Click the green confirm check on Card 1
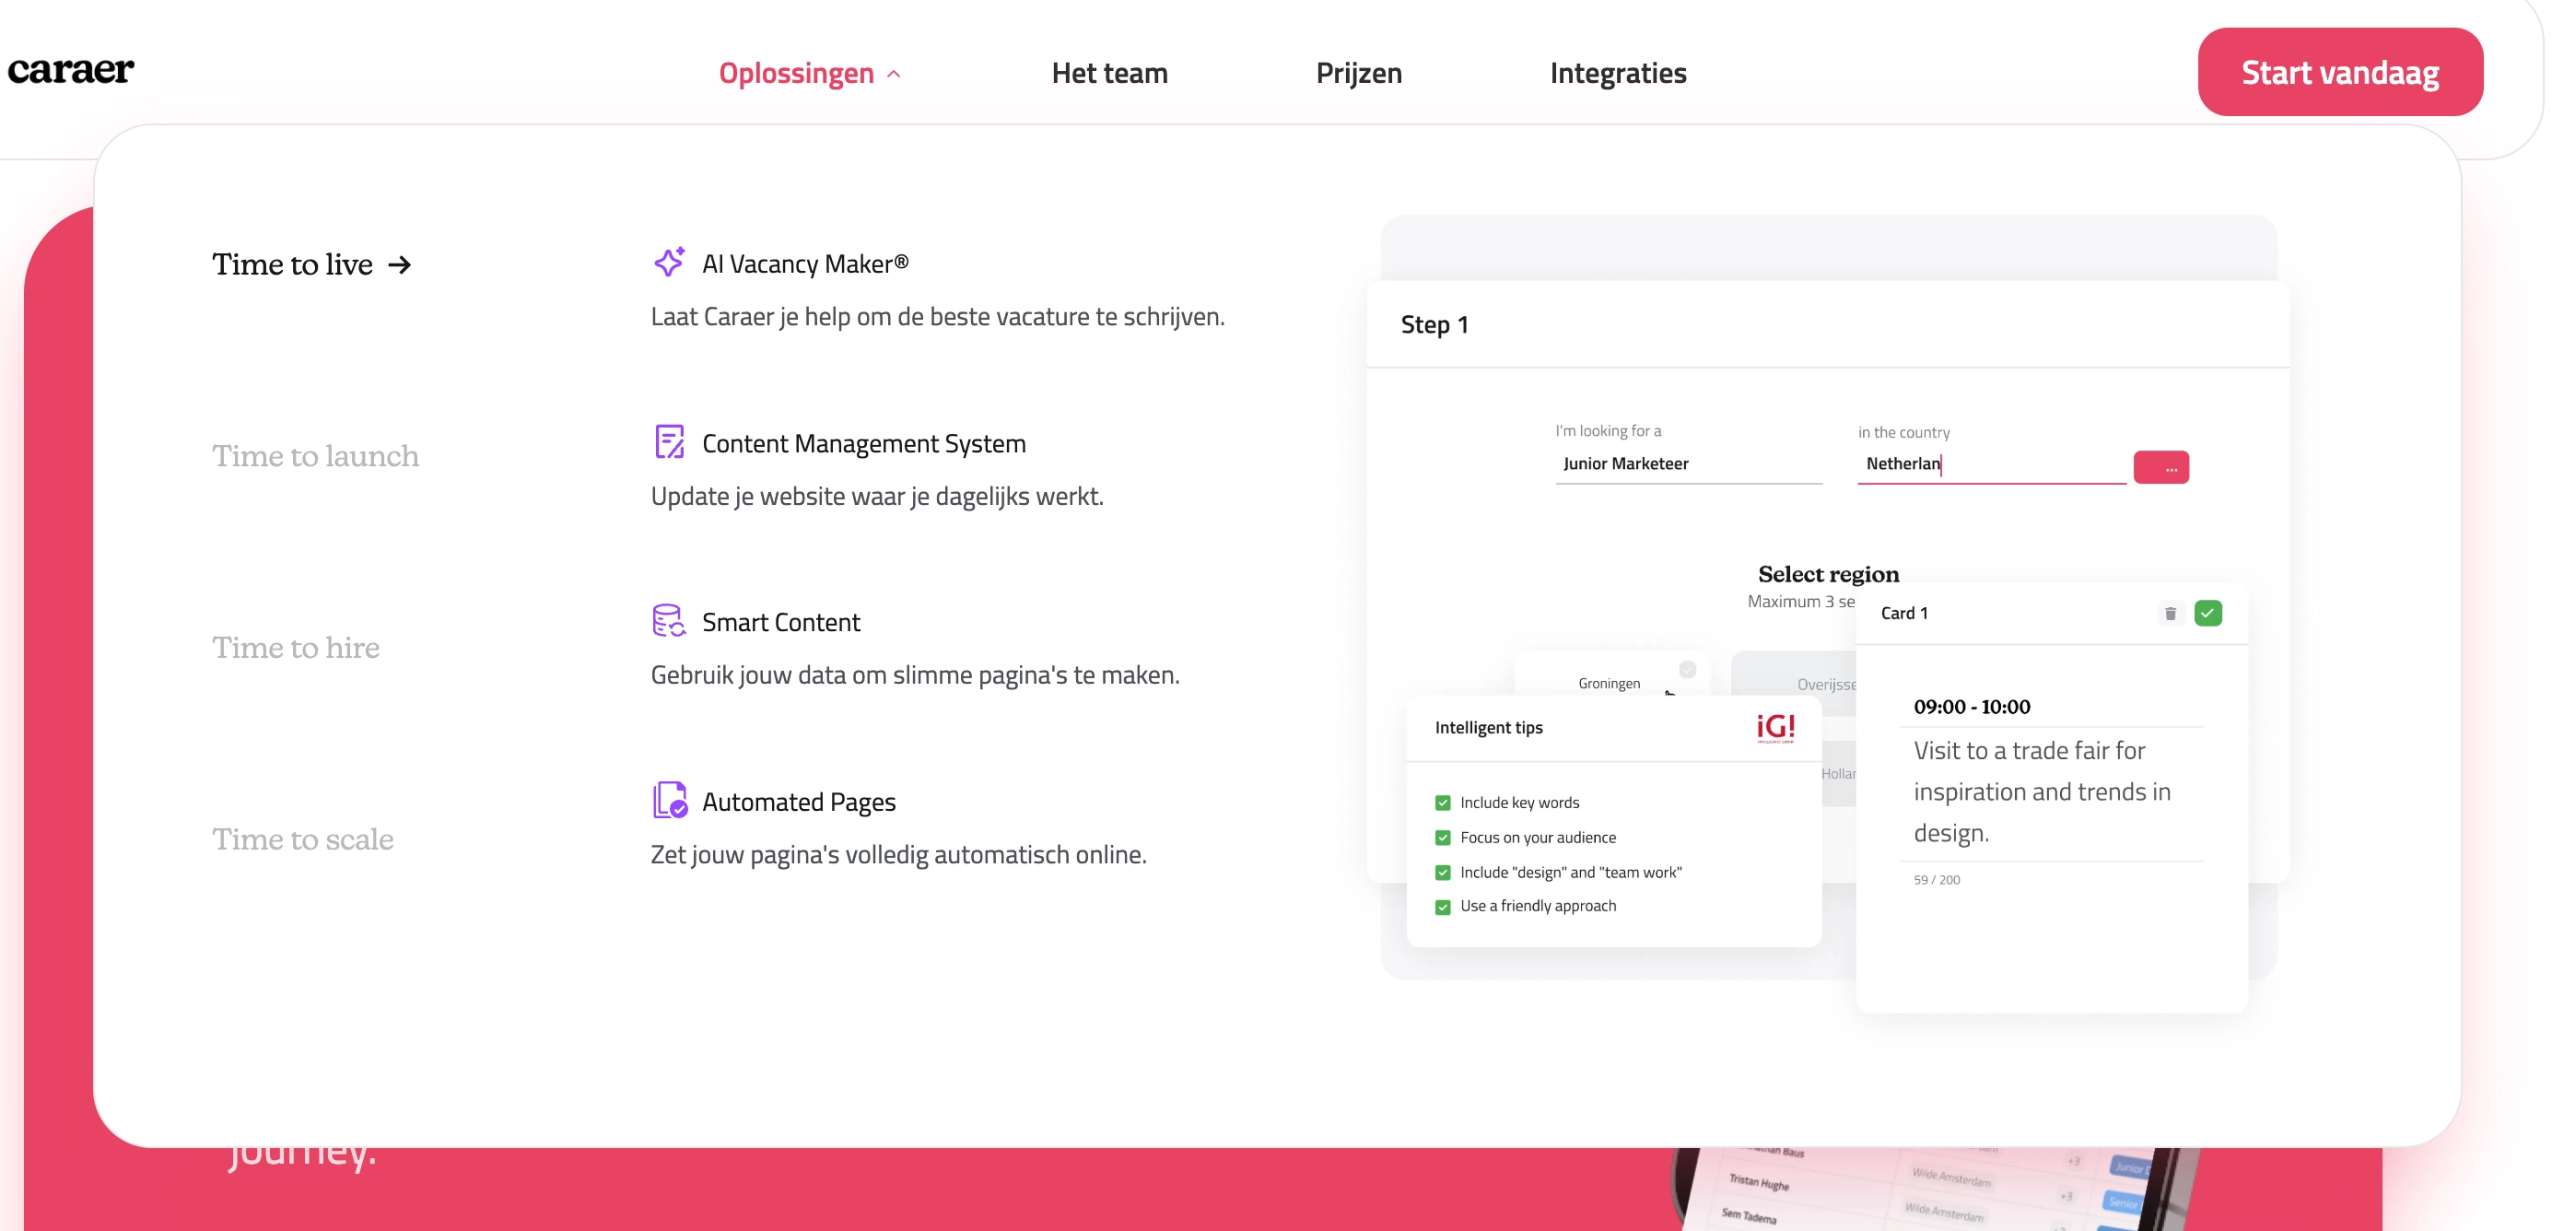 2208,613
